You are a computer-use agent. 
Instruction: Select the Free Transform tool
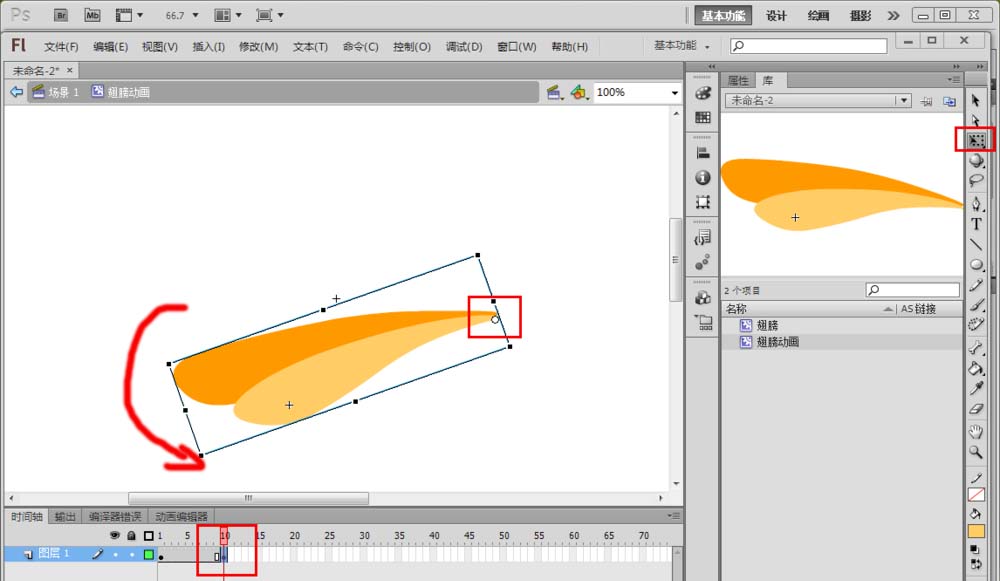976,140
